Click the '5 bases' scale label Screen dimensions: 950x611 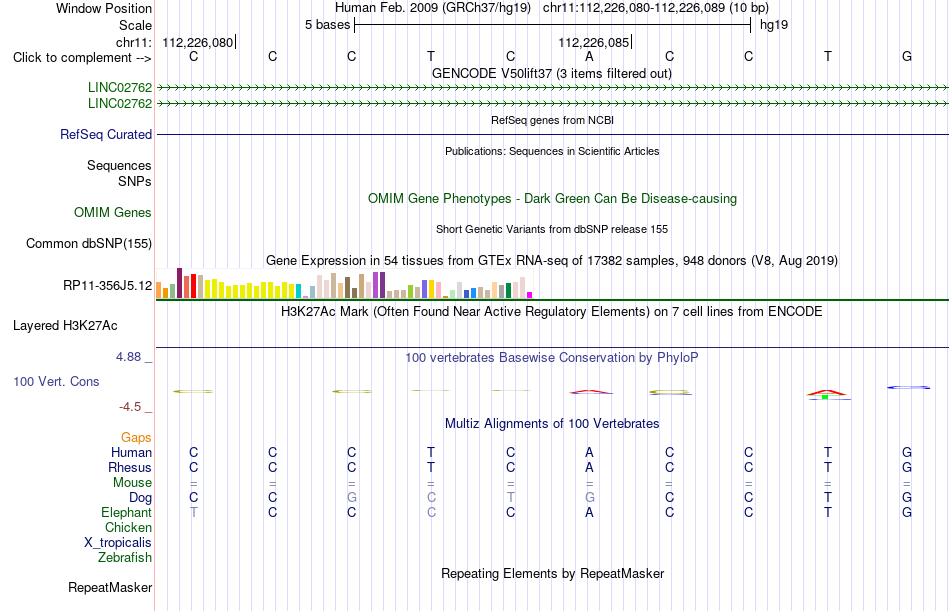click(327, 25)
